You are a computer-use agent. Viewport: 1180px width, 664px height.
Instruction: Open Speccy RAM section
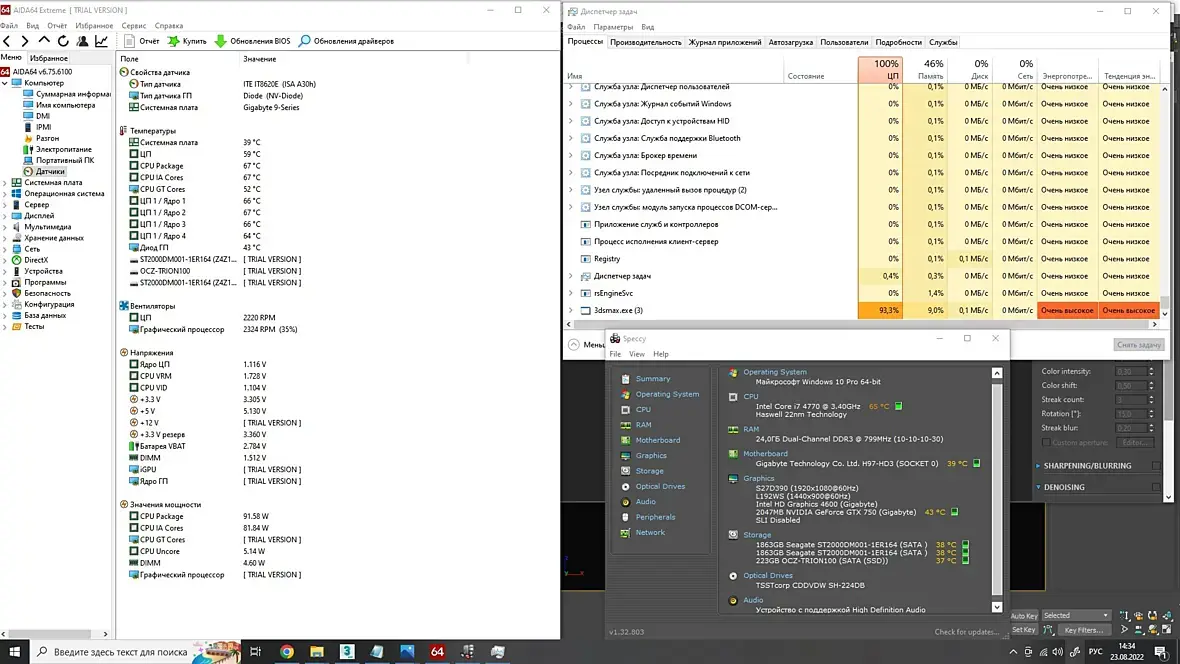(x=643, y=425)
